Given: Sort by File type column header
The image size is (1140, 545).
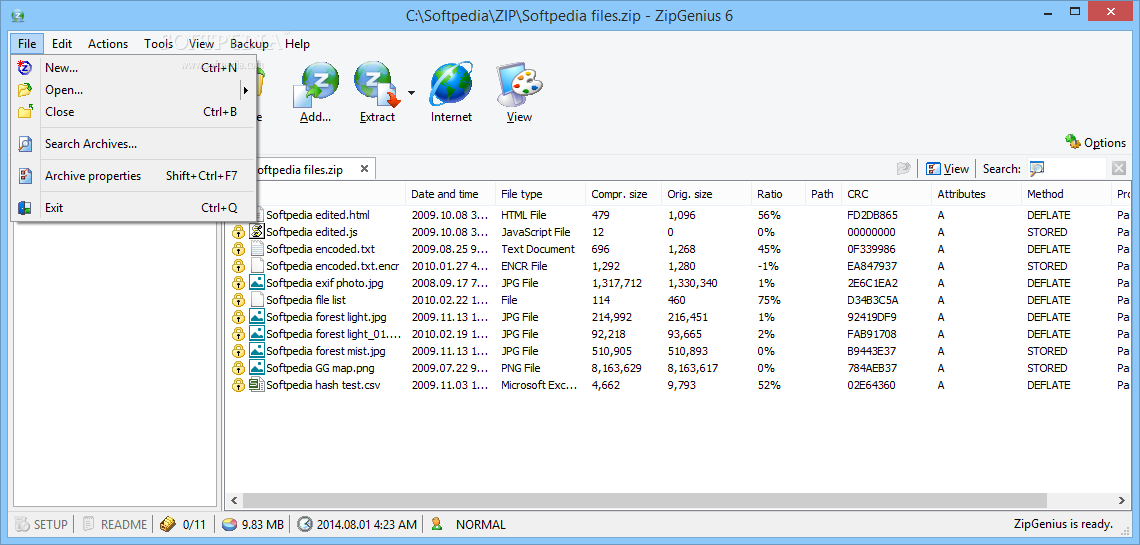Looking at the screenshot, I should [540, 194].
